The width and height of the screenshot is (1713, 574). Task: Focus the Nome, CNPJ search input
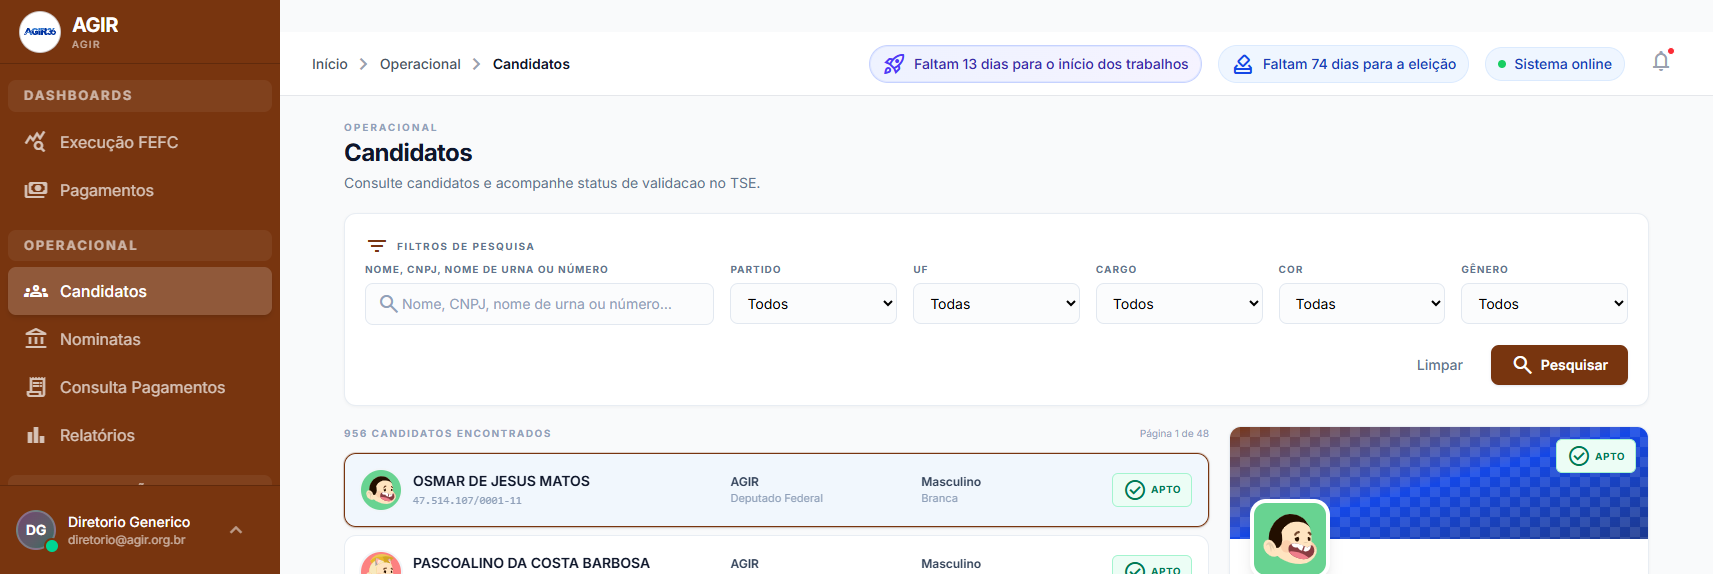click(539, 304)
